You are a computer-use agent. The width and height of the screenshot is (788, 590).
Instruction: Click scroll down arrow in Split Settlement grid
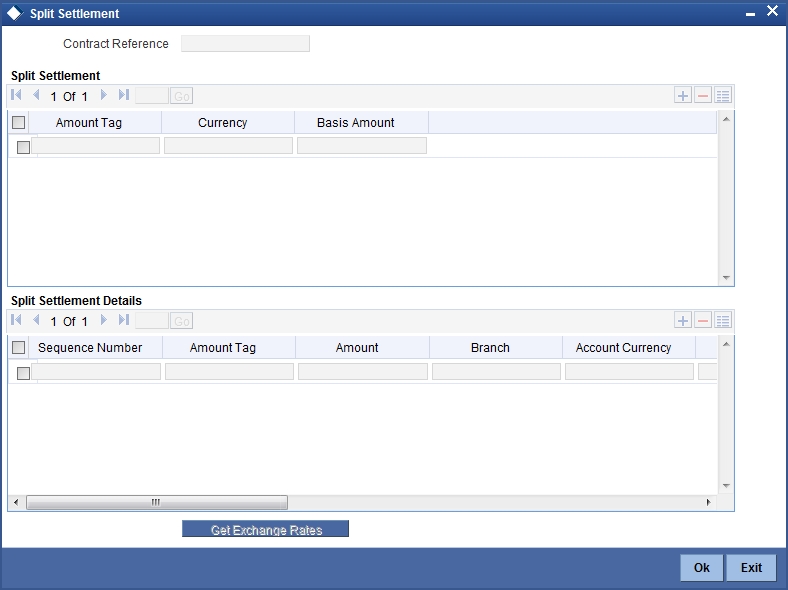pos(726,277)
